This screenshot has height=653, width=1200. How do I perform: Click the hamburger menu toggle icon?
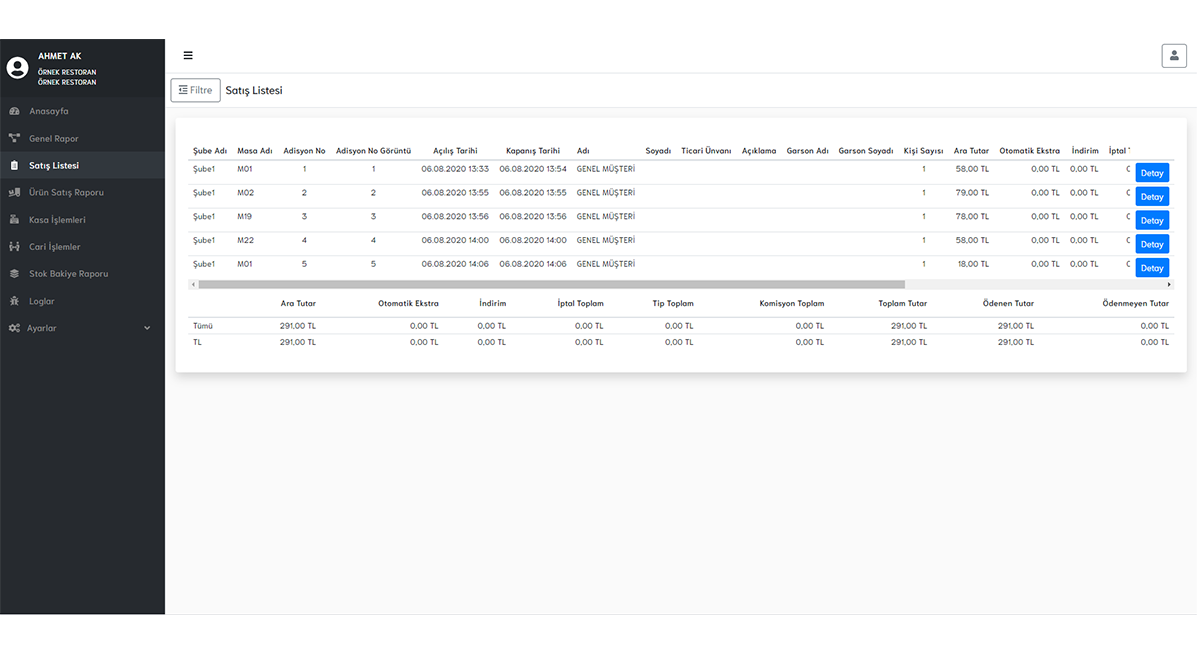188,56
